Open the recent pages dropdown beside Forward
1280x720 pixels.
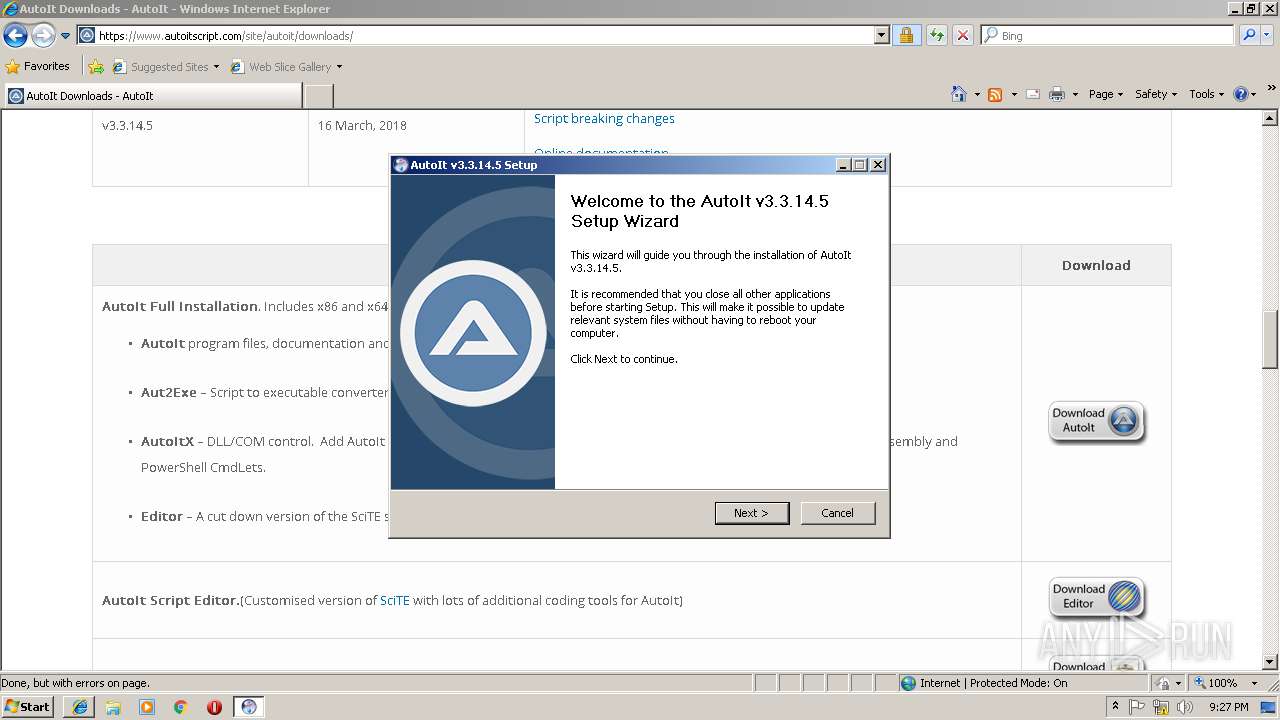coord(65,36)
